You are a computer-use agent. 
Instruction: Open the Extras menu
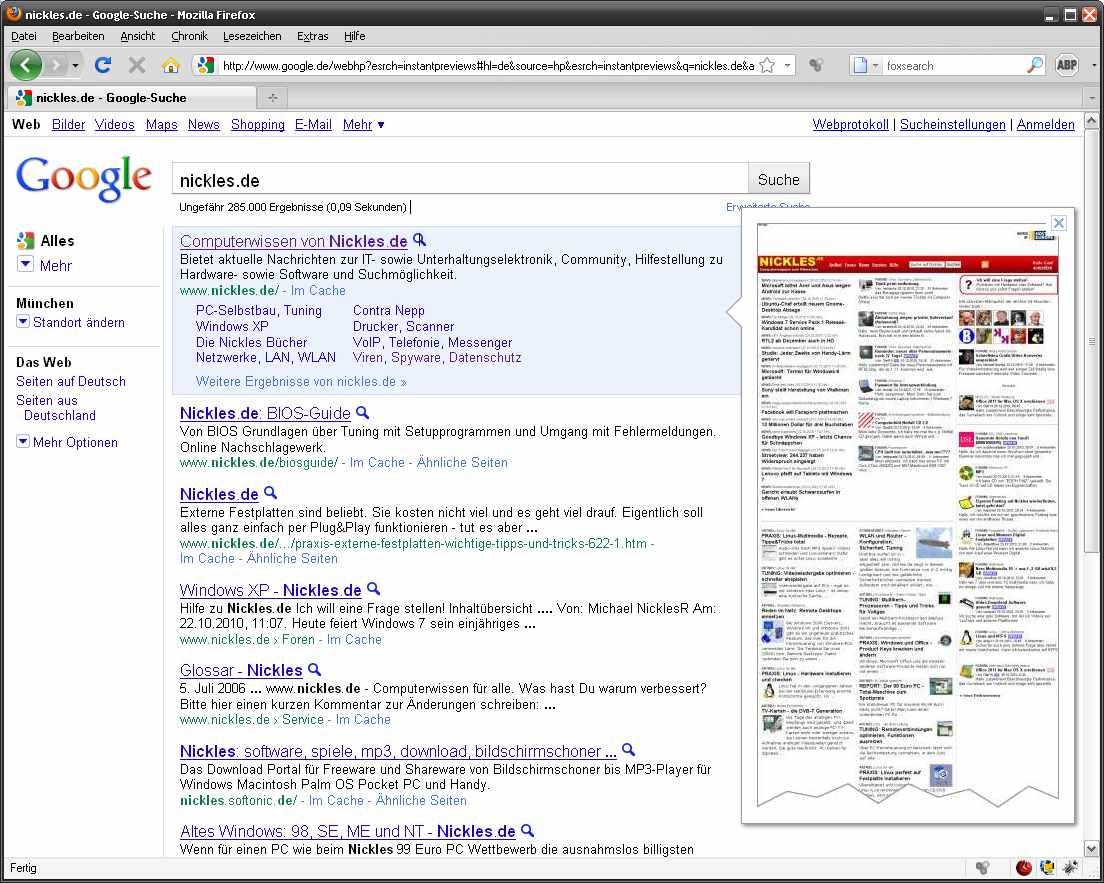click(313, 36)
